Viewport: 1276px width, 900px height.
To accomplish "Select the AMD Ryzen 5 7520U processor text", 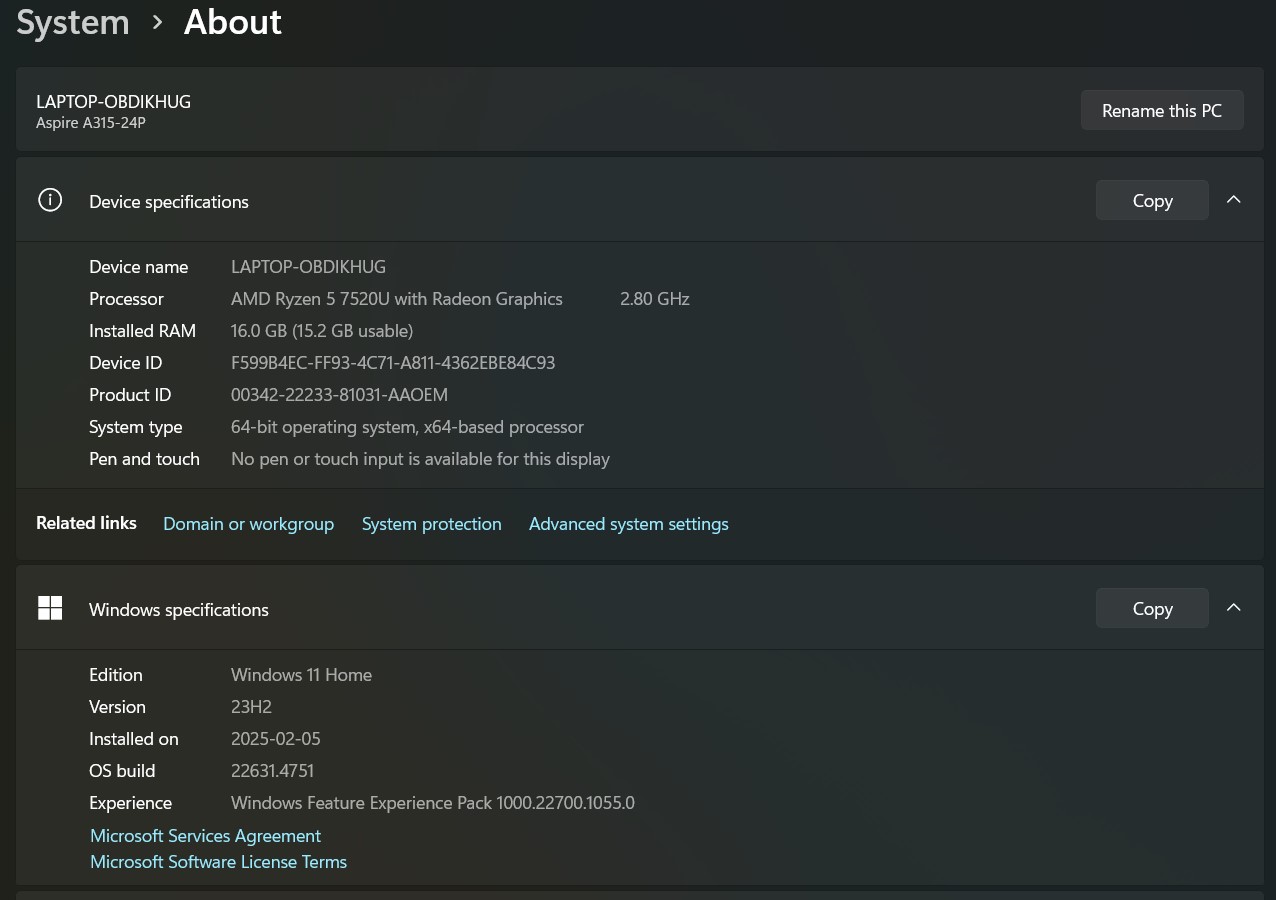I will click(397, 299).
